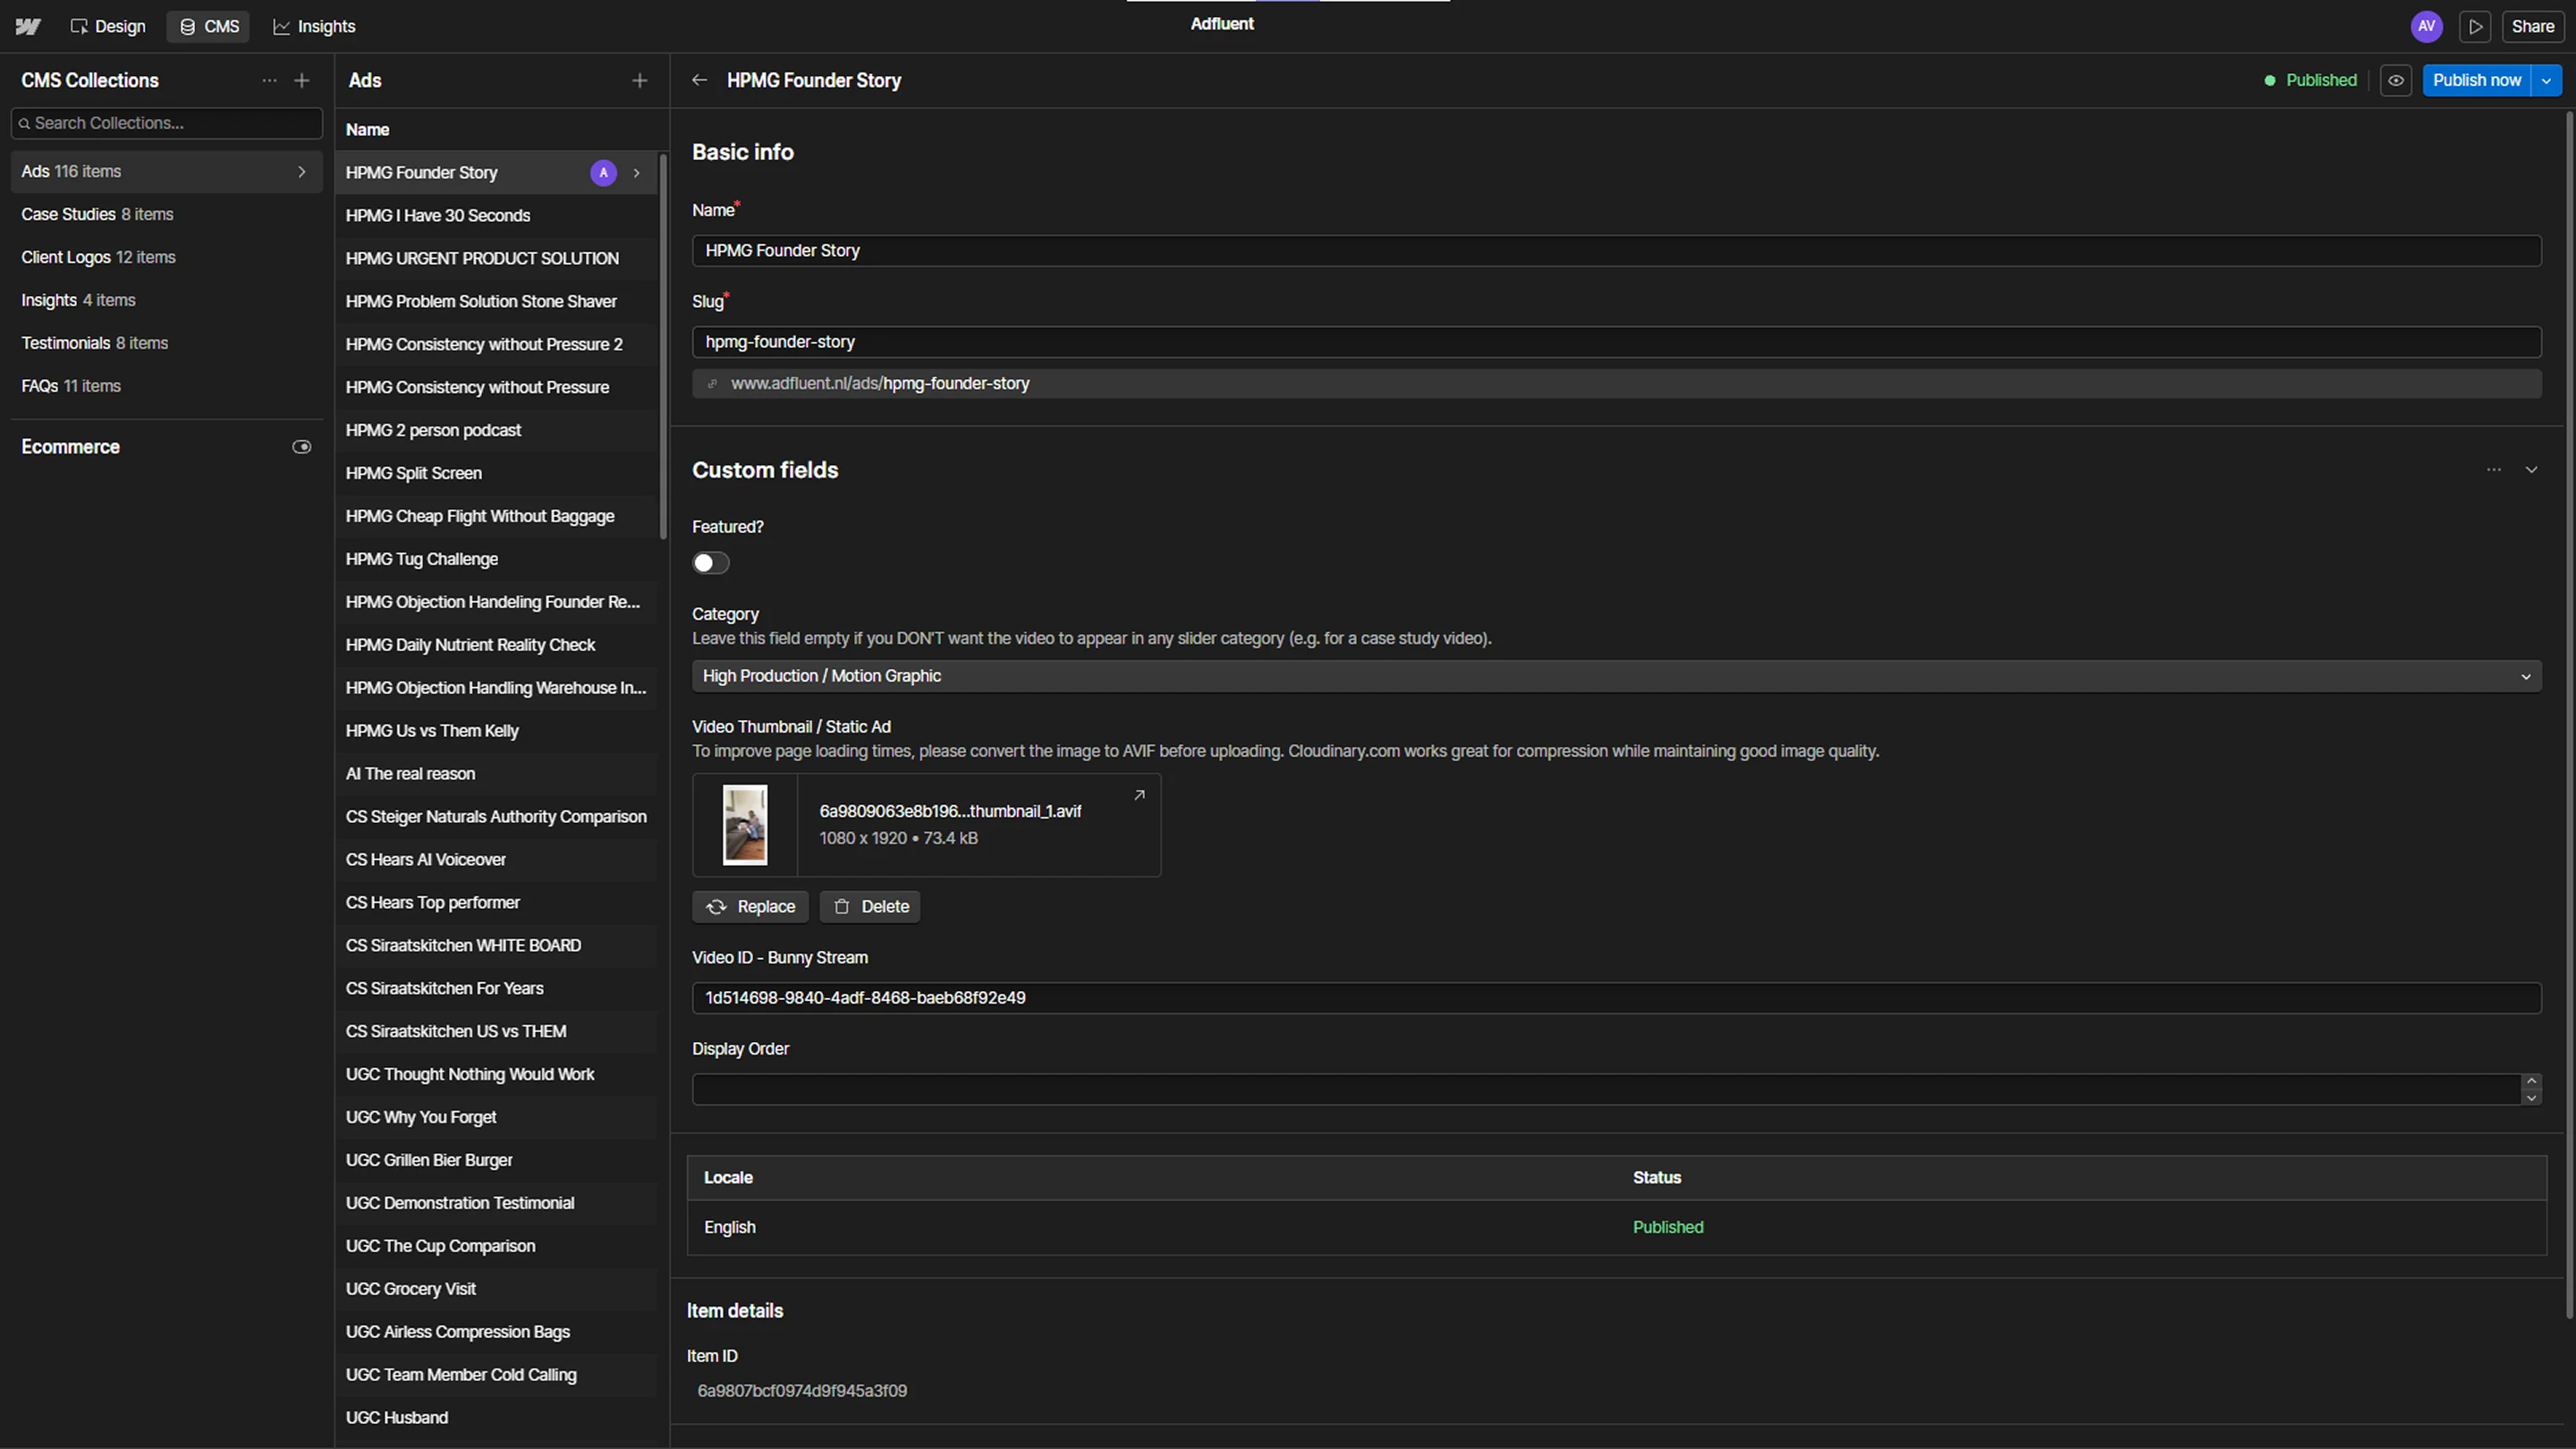This screenshot has height=1449, width=2576.
Task: Increment the Display Order stepper
Action: point(2531,1081)
